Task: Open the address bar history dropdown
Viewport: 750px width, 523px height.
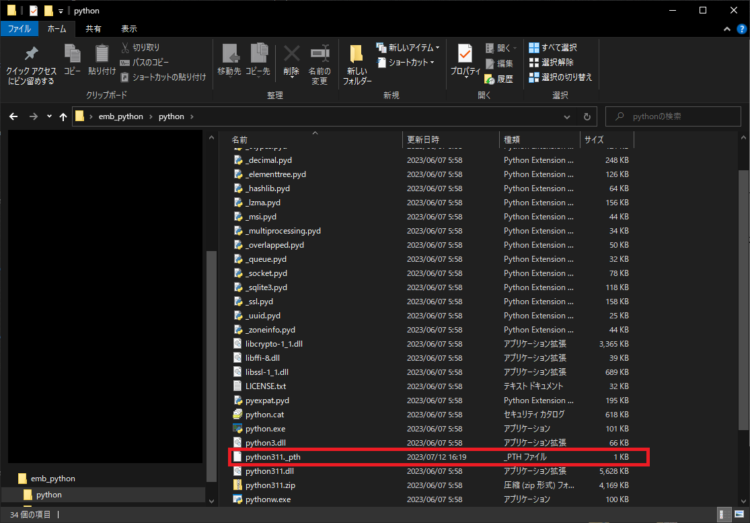Action: click(567, 116)
